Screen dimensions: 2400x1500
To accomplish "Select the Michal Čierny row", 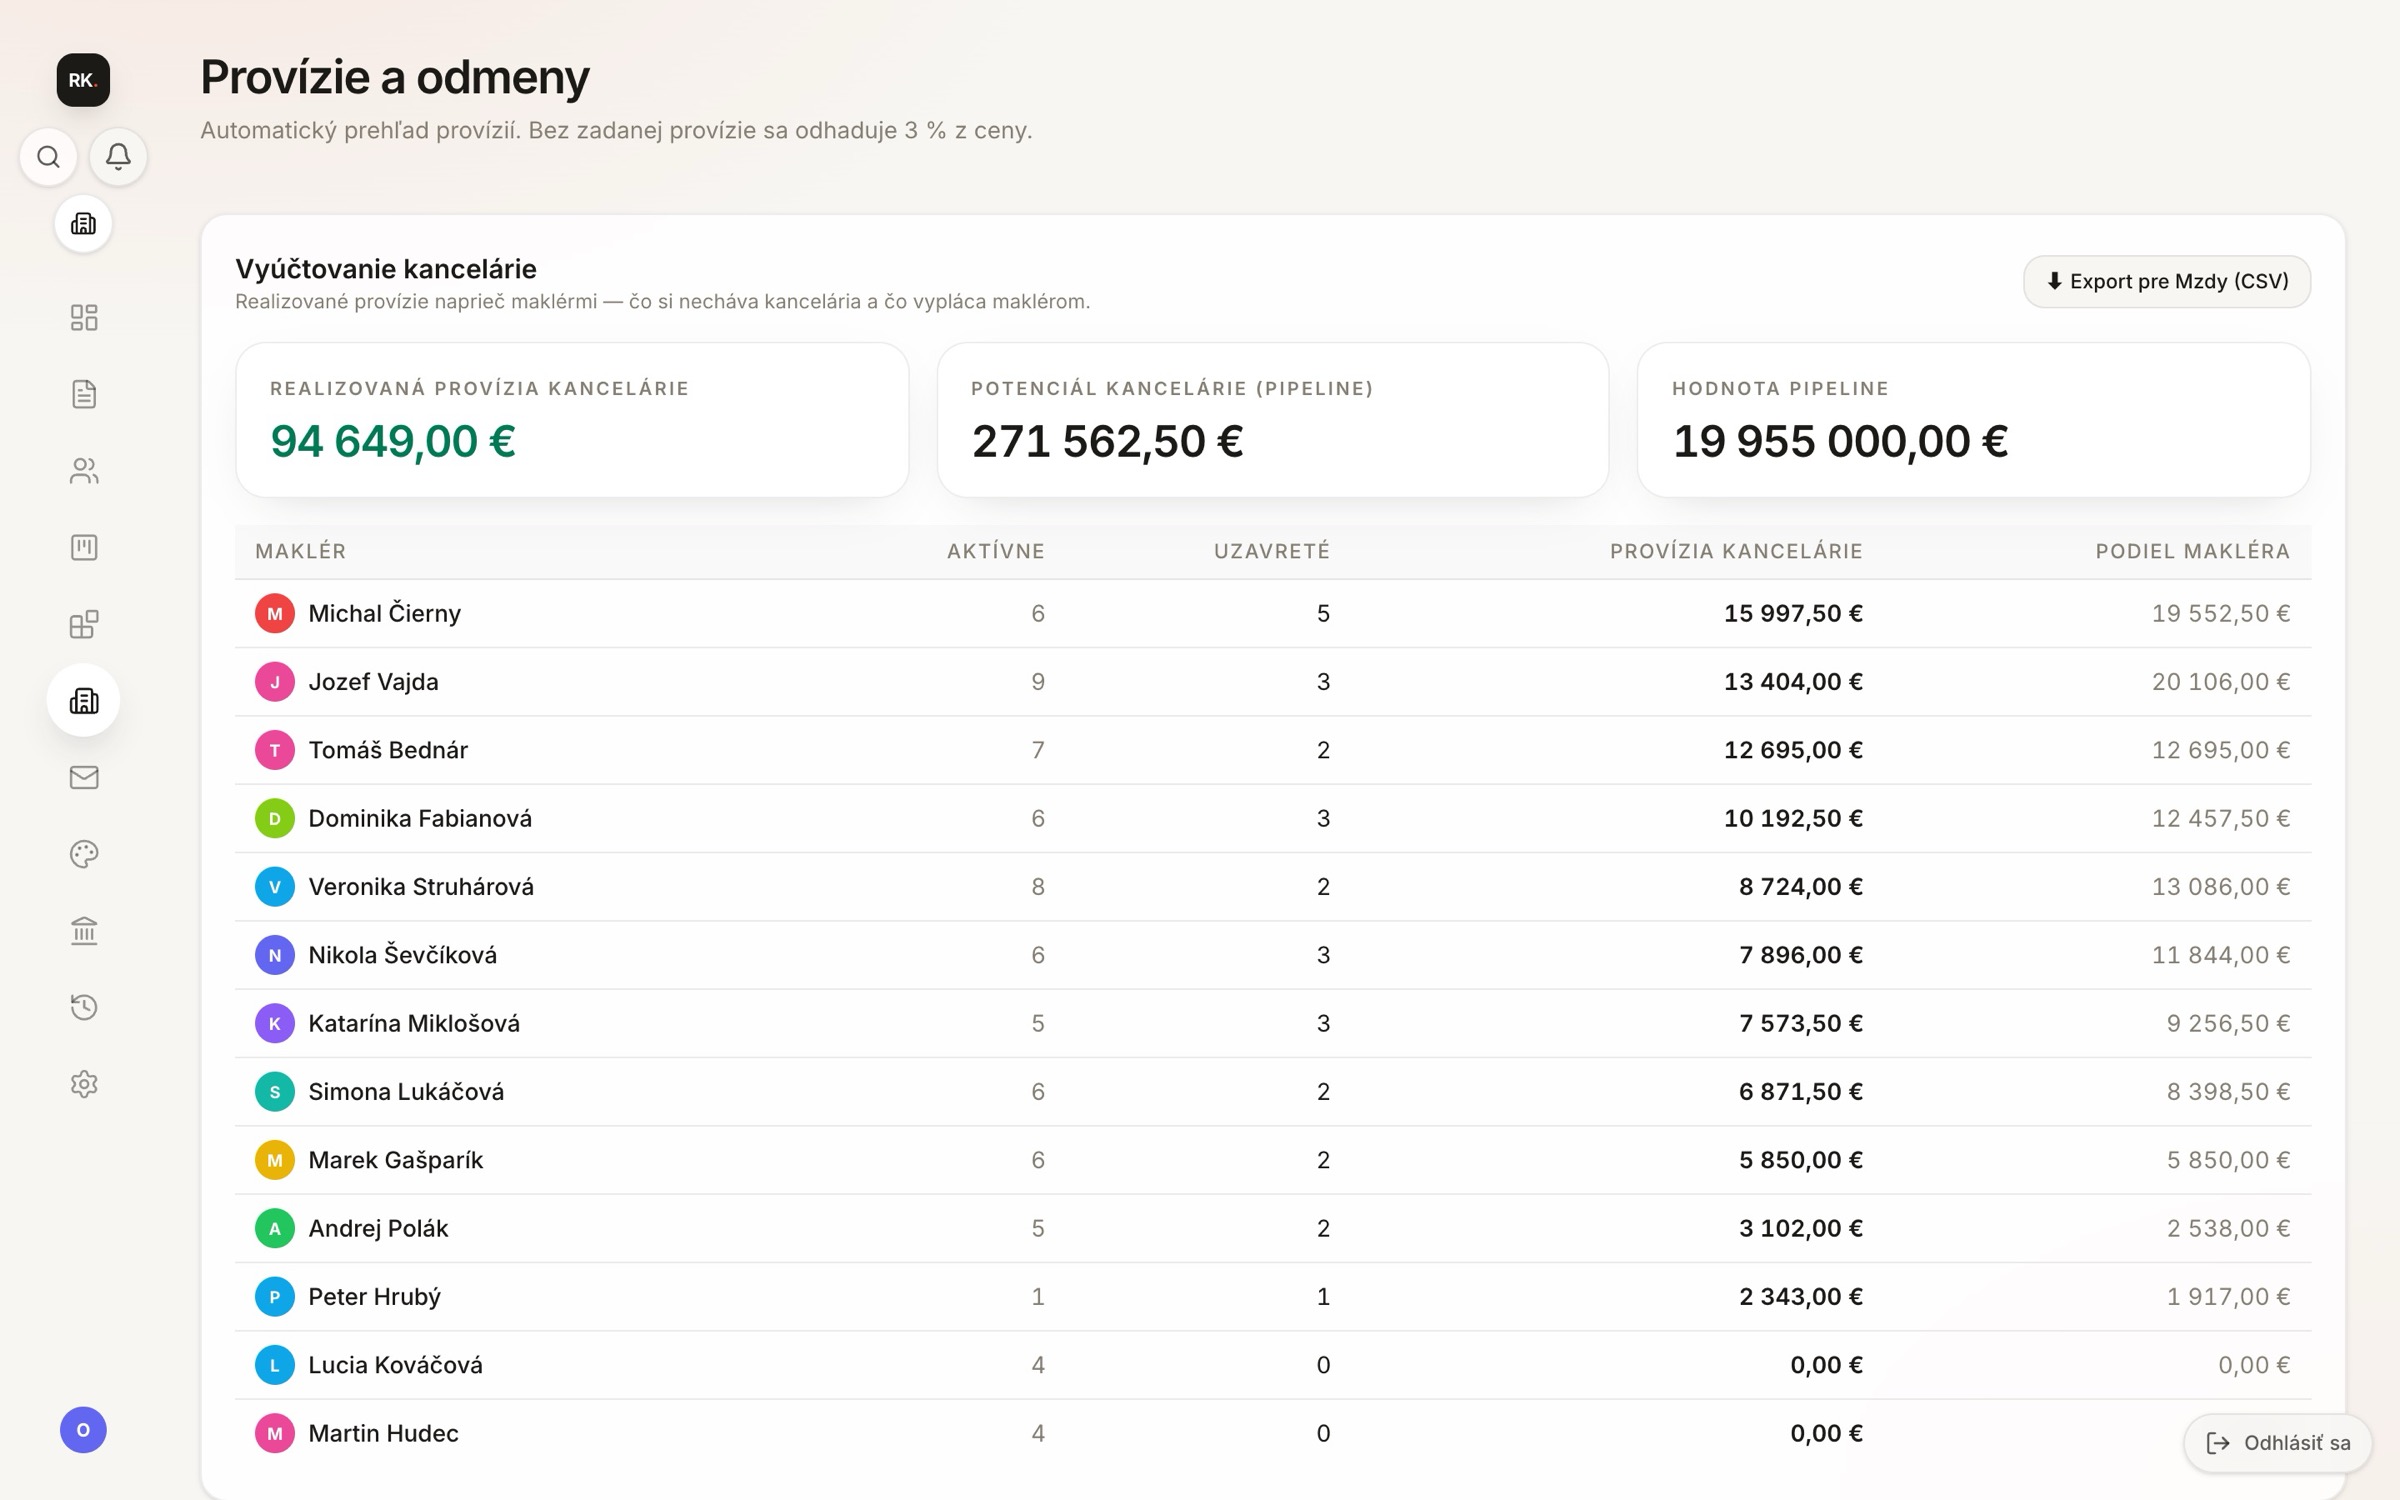I will (x=1273, y=613).
